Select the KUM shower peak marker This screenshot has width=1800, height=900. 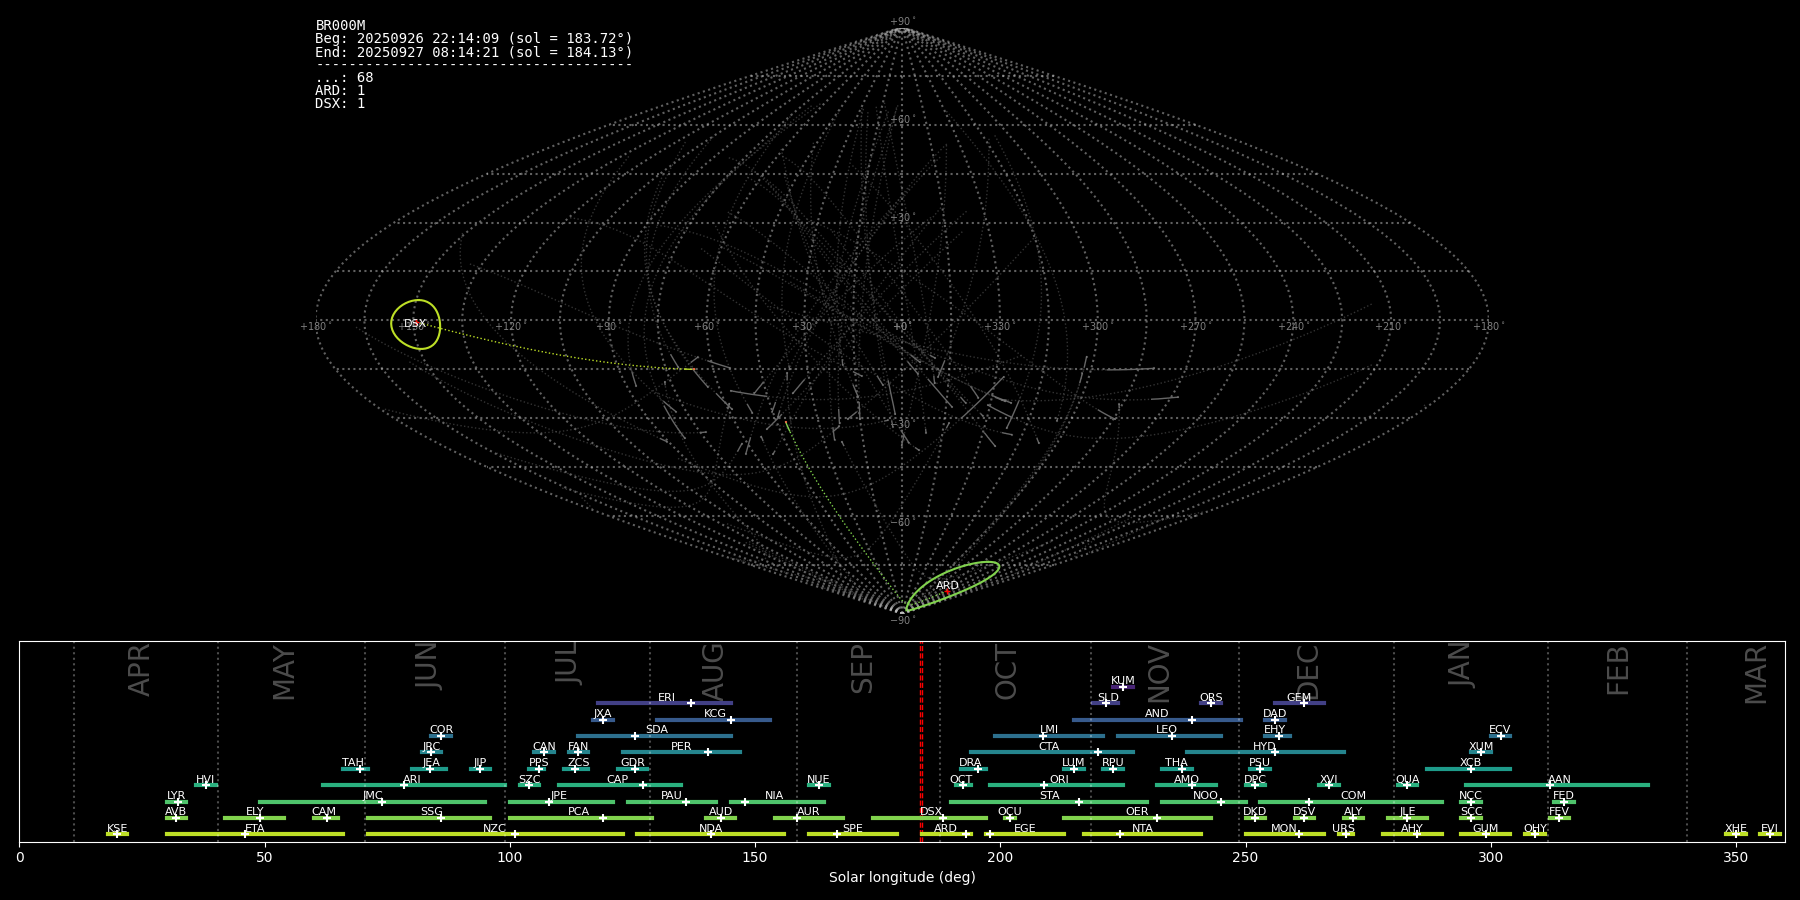[x=1123, y=687]
